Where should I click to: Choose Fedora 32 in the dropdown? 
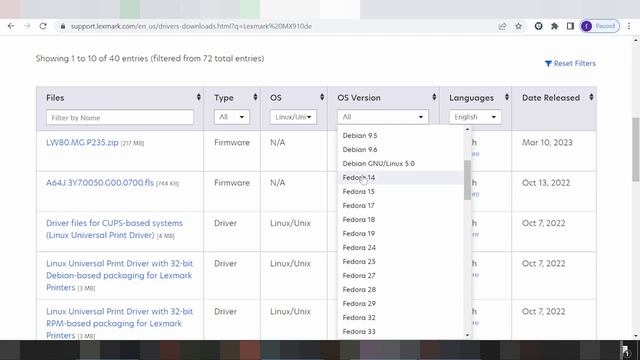coord(401,318)
